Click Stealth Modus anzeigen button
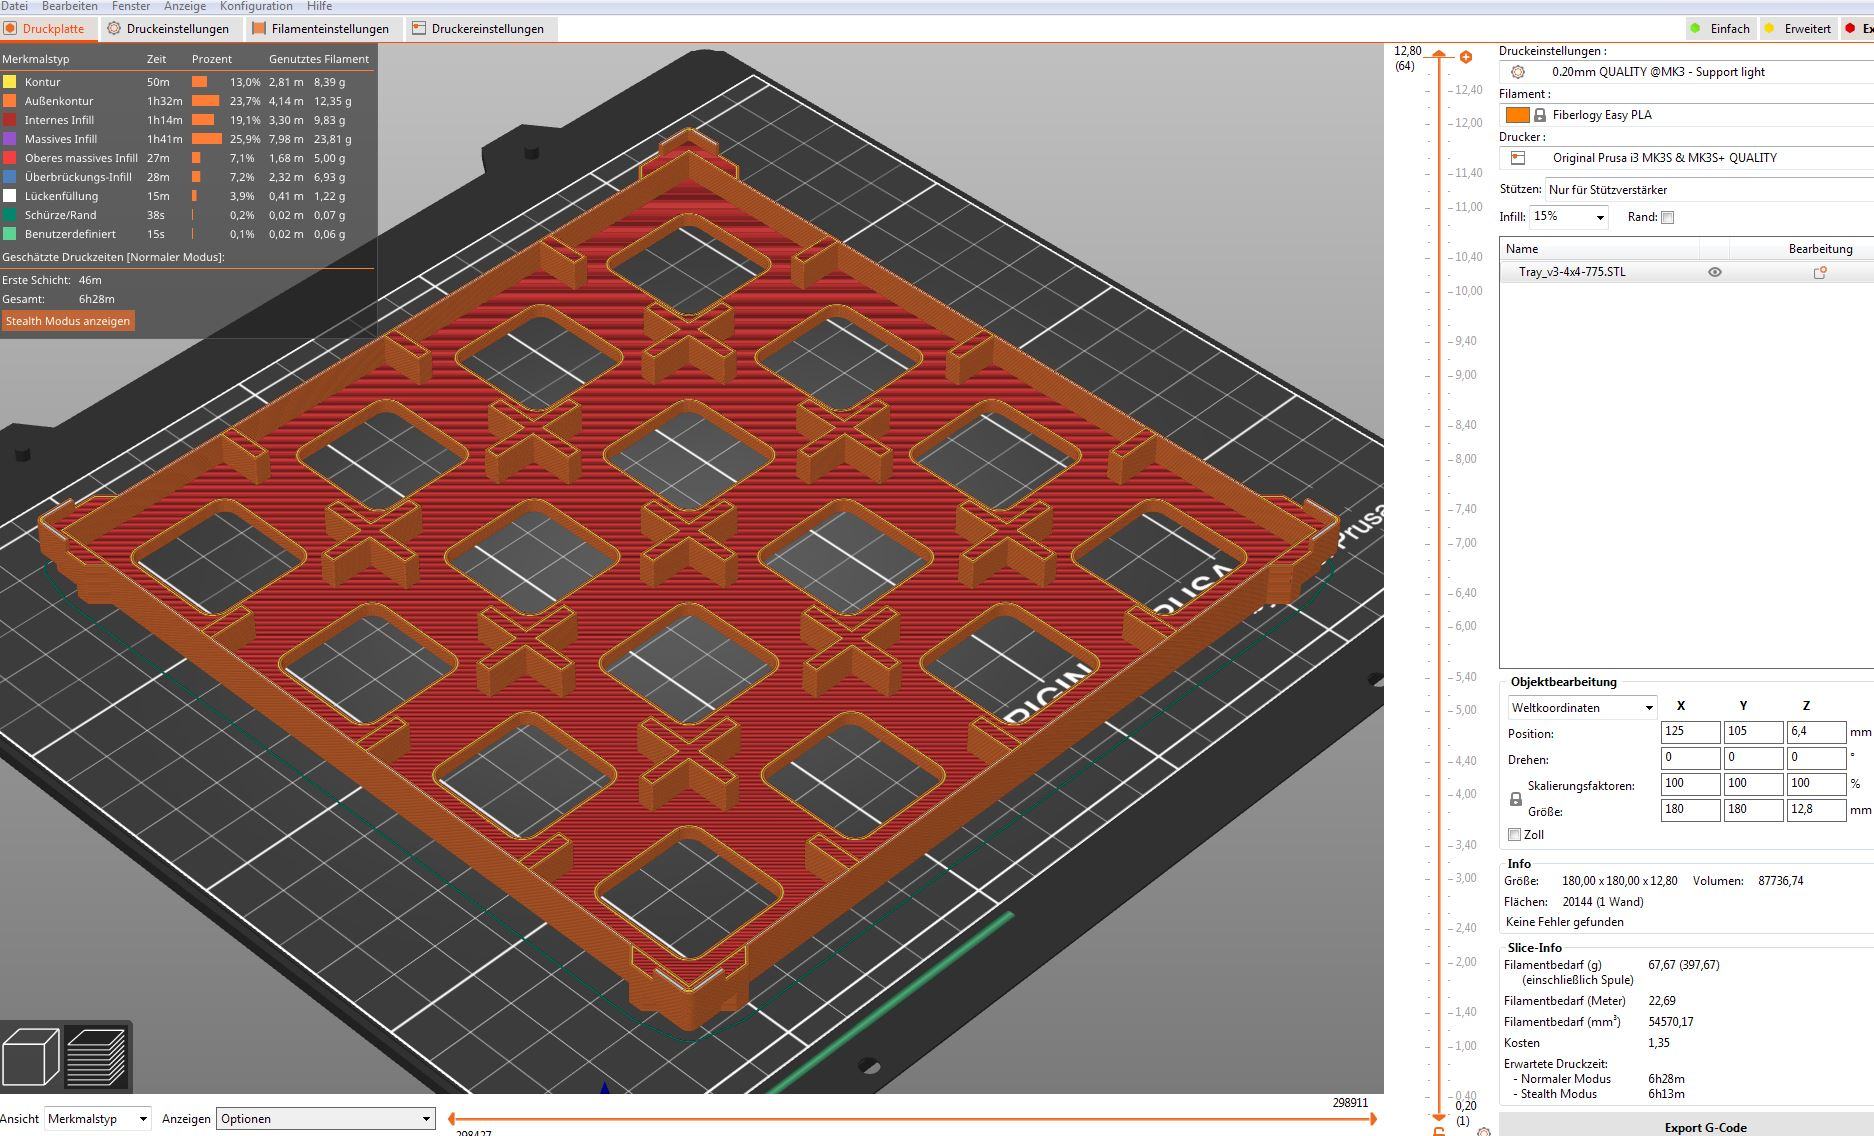Viewport: 1874px width, 1136px height. (68, 321)
